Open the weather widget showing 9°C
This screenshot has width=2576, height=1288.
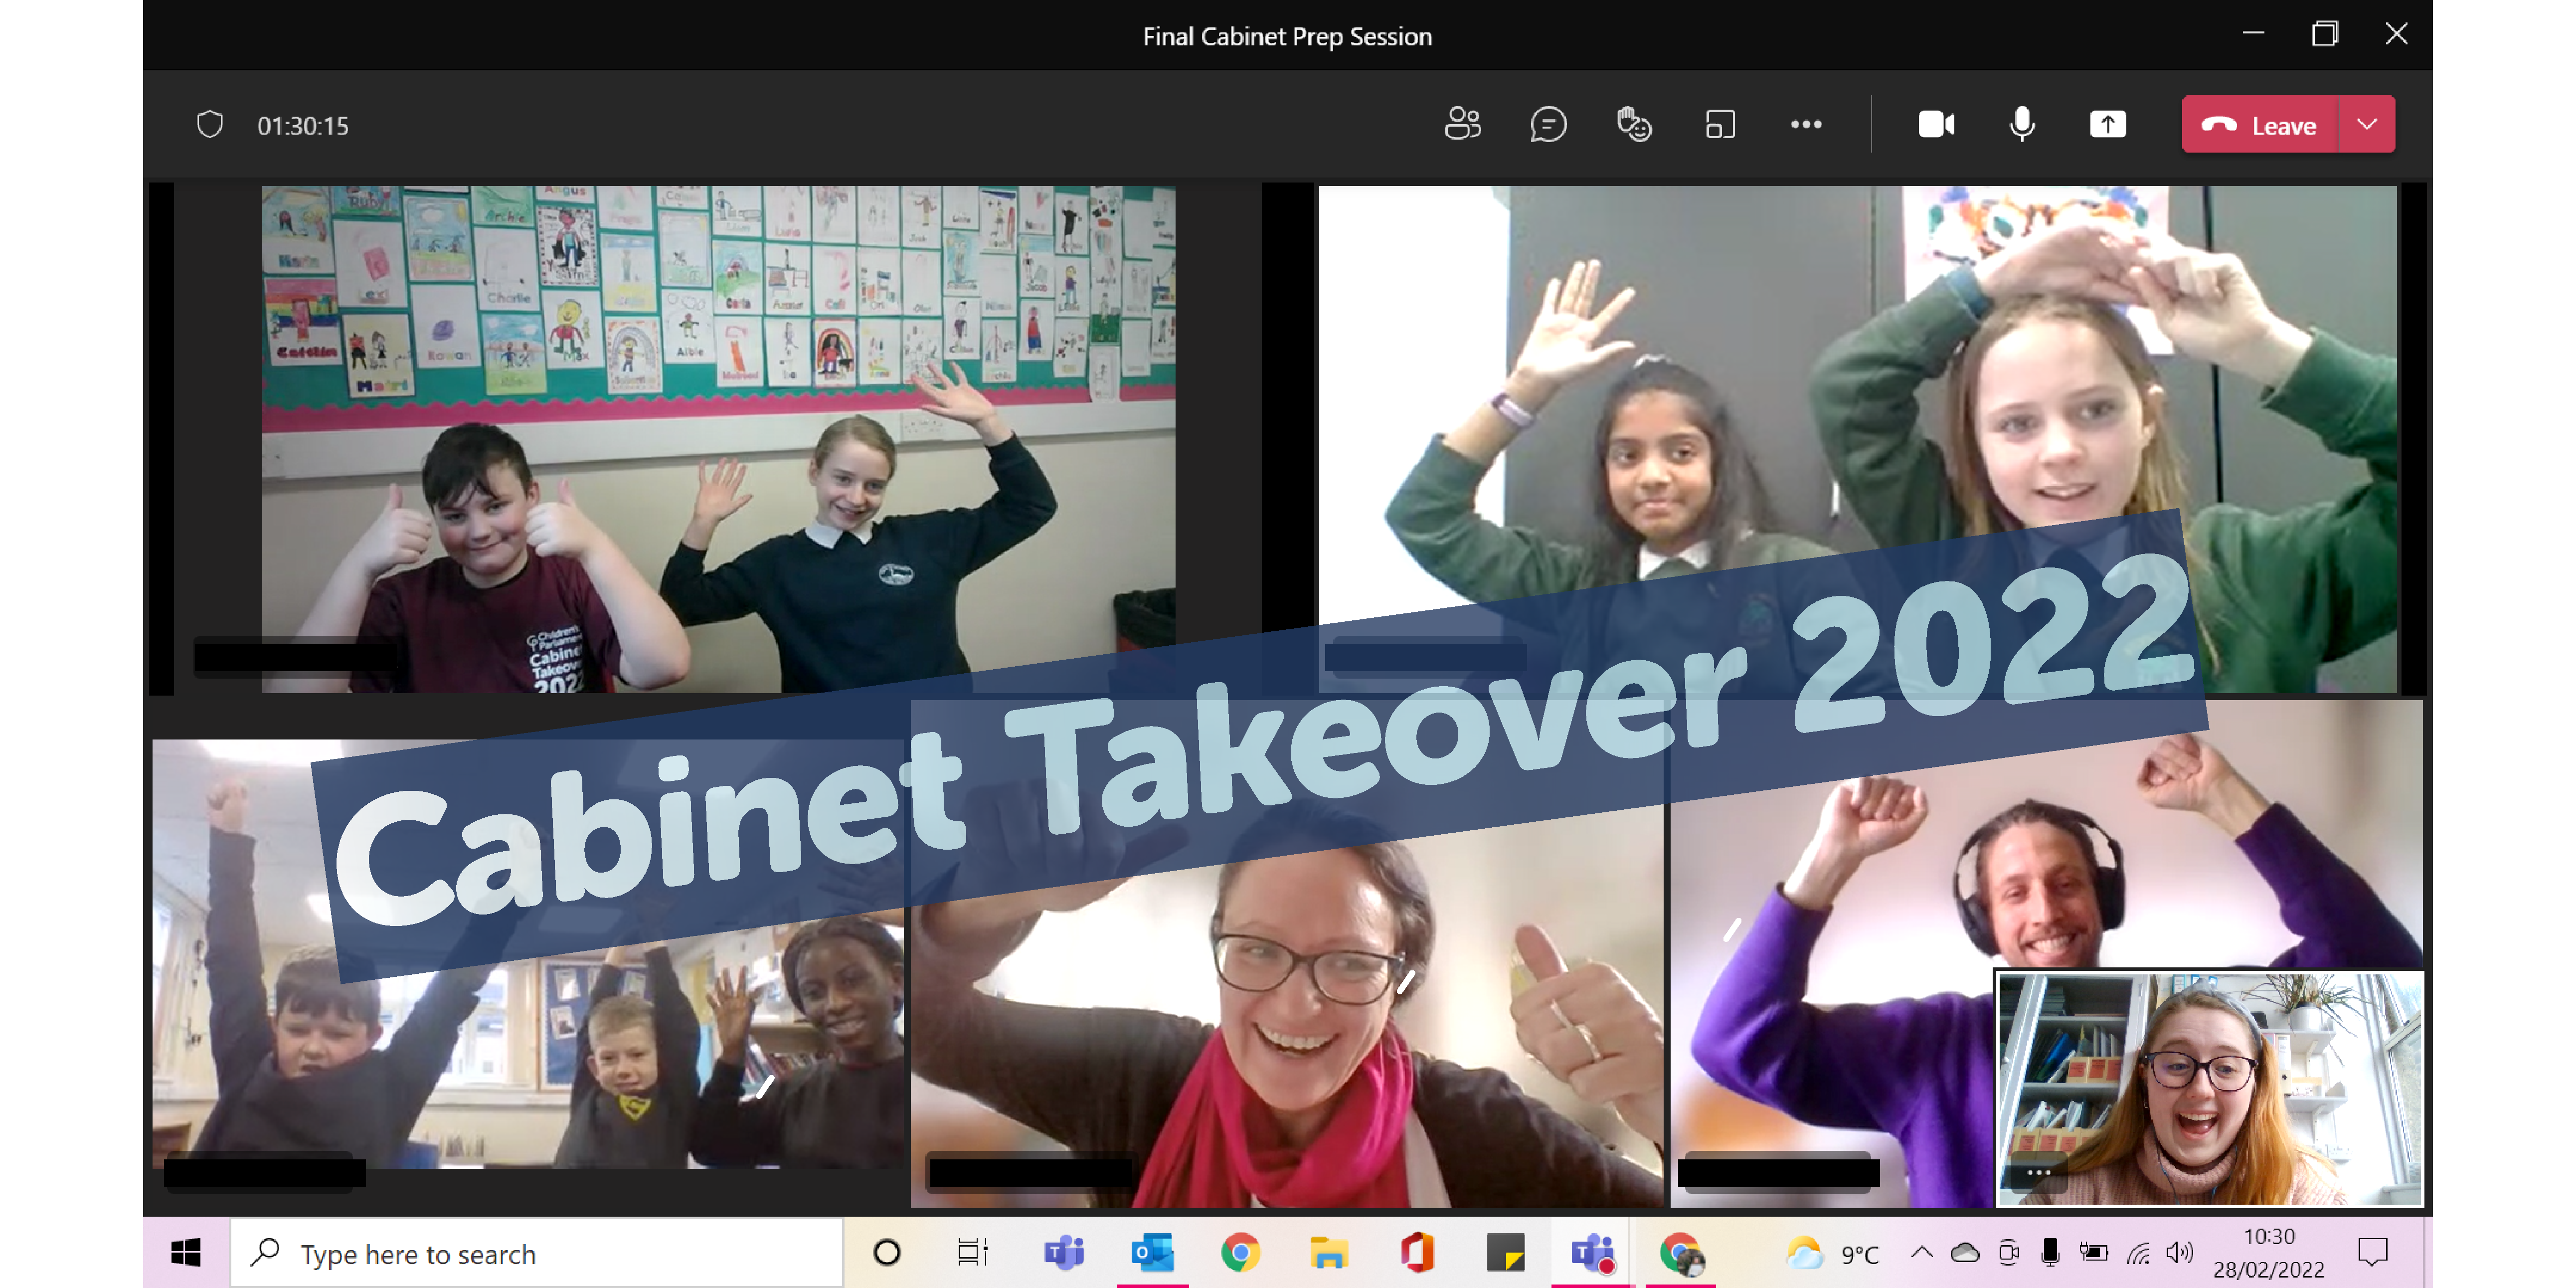(1832, 1253)
